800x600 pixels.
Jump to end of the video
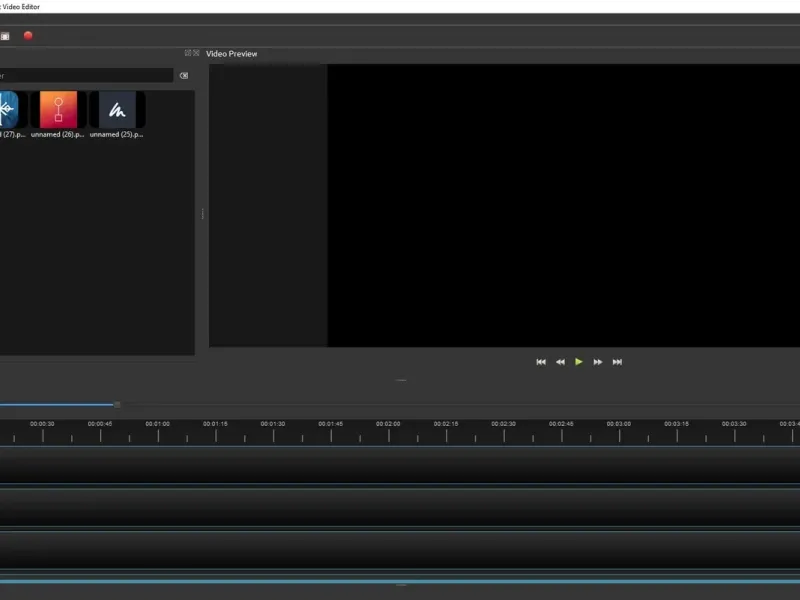(x=617, y=362)
